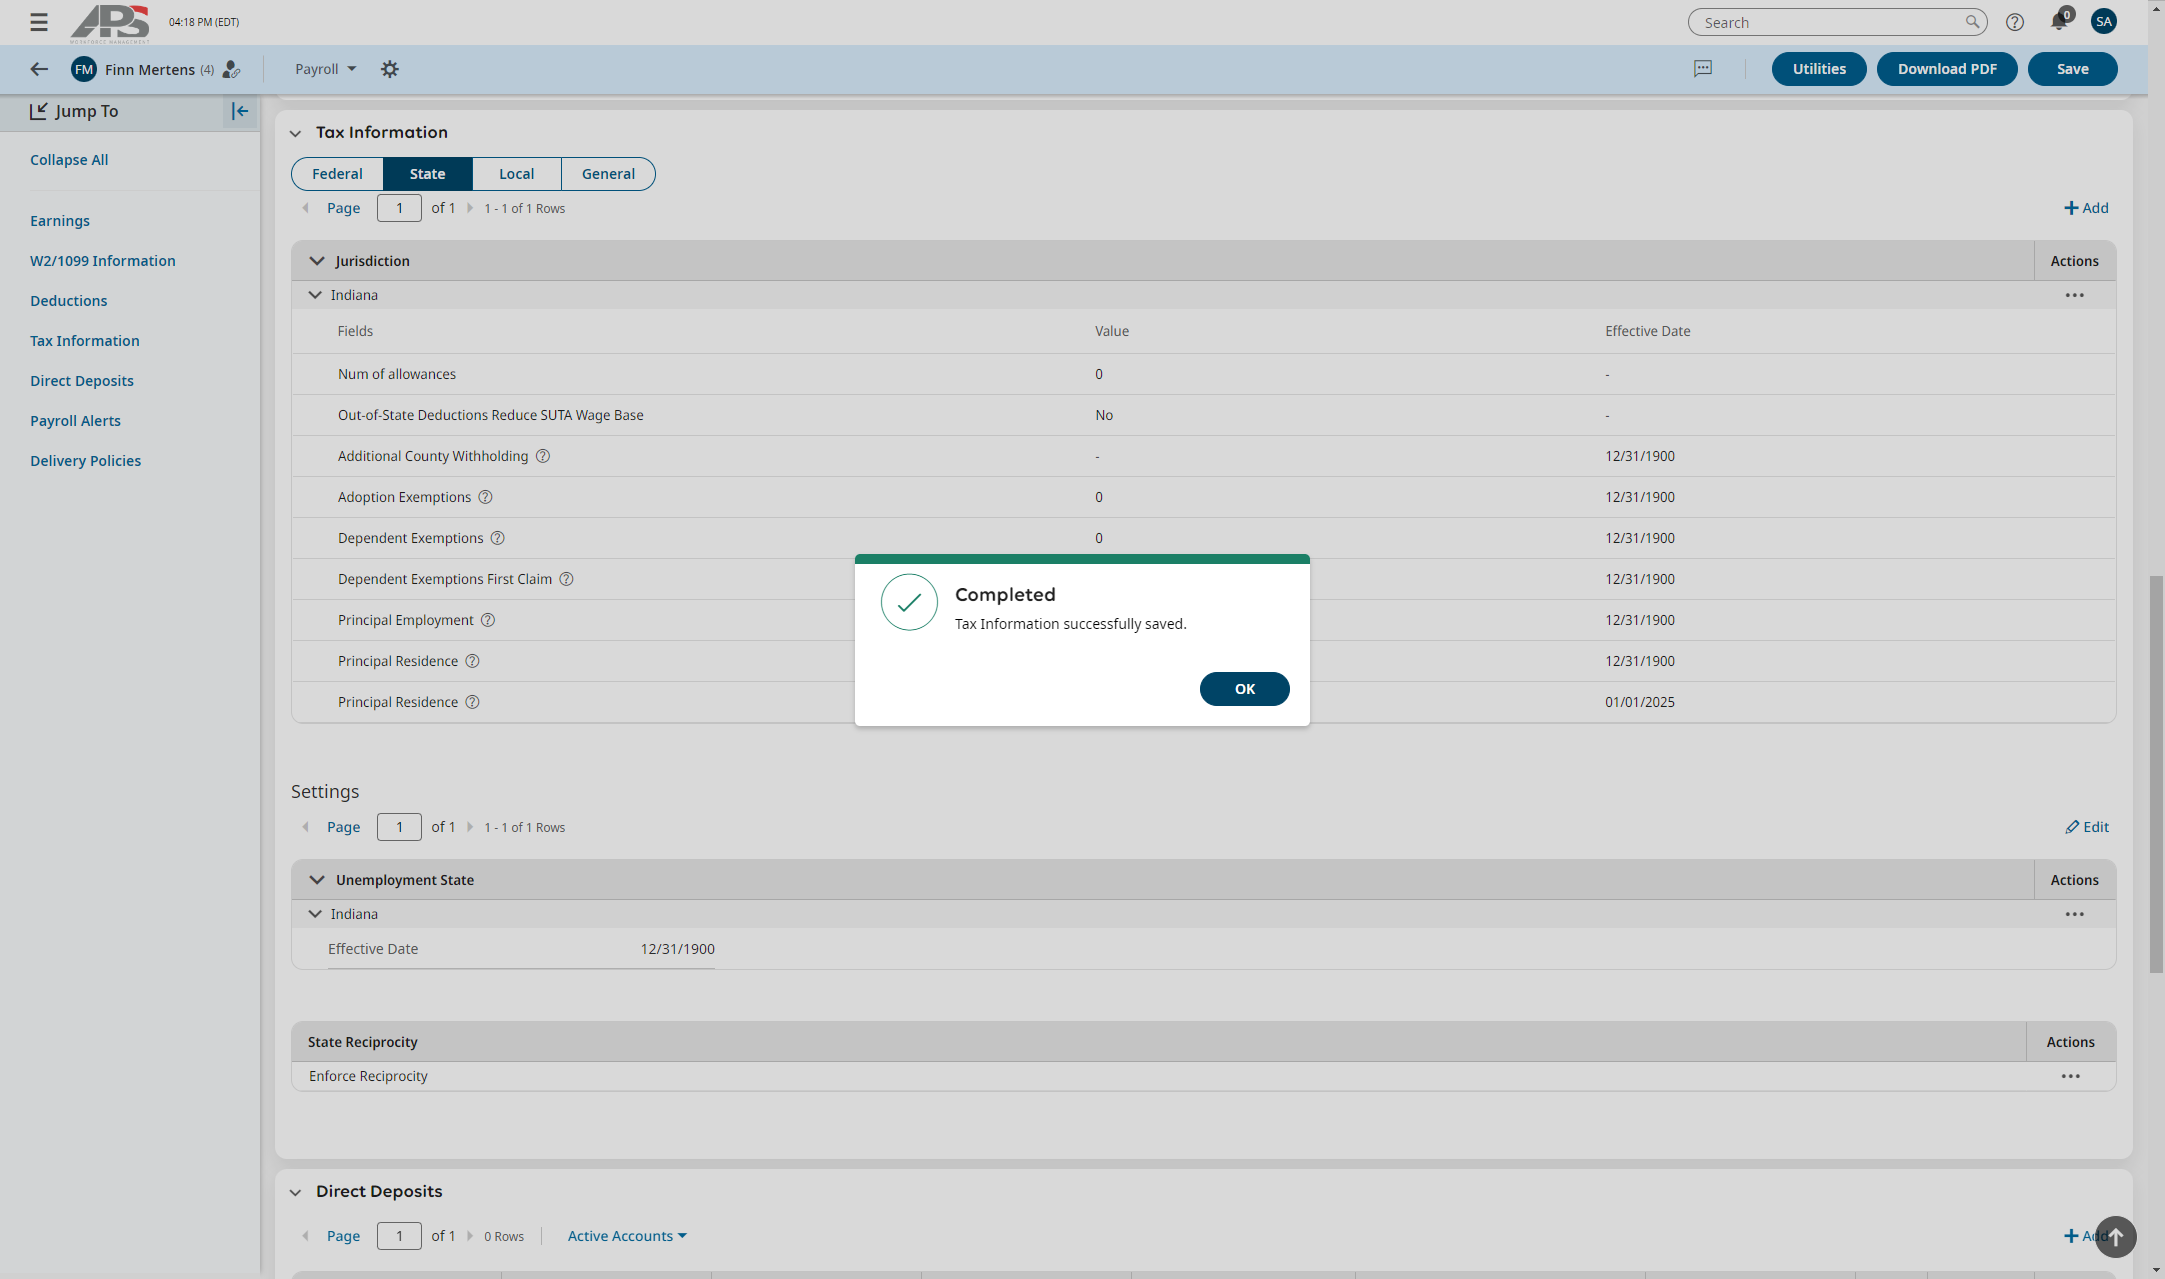Click the back arrow icon
This screenshot has width=2165, height=1279.
(x=39, y=69)
